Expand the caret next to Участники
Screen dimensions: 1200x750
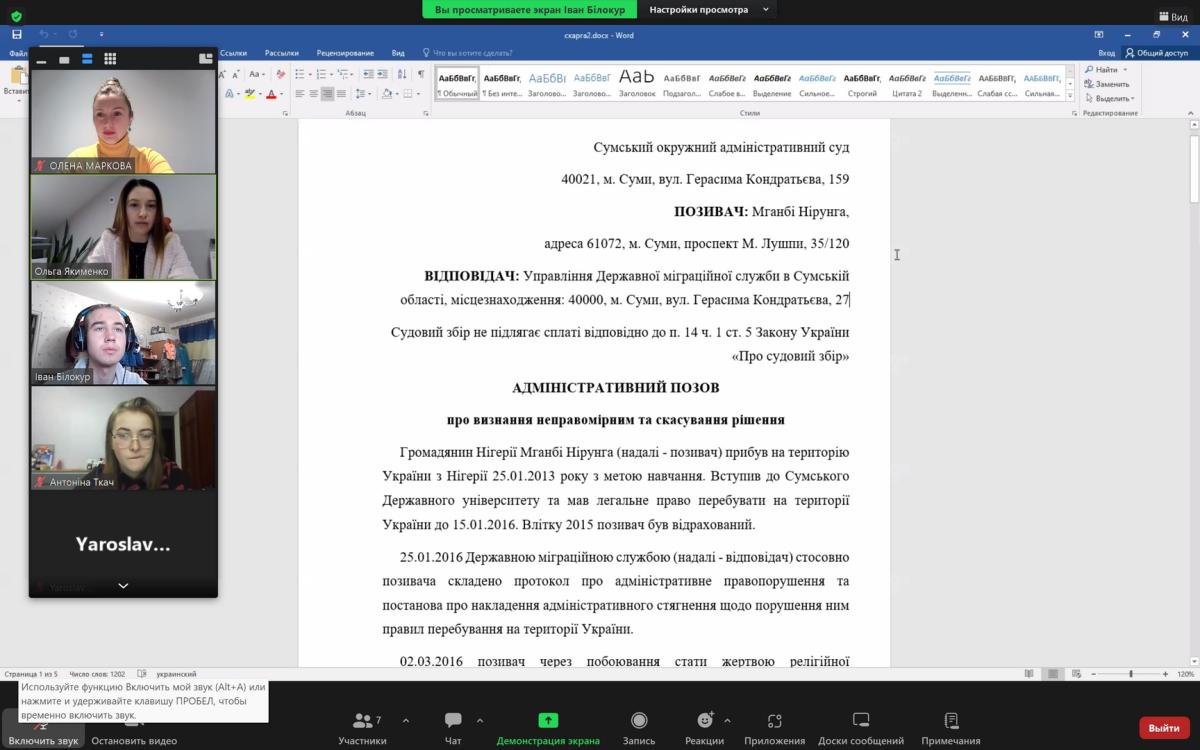coord(405,720)
